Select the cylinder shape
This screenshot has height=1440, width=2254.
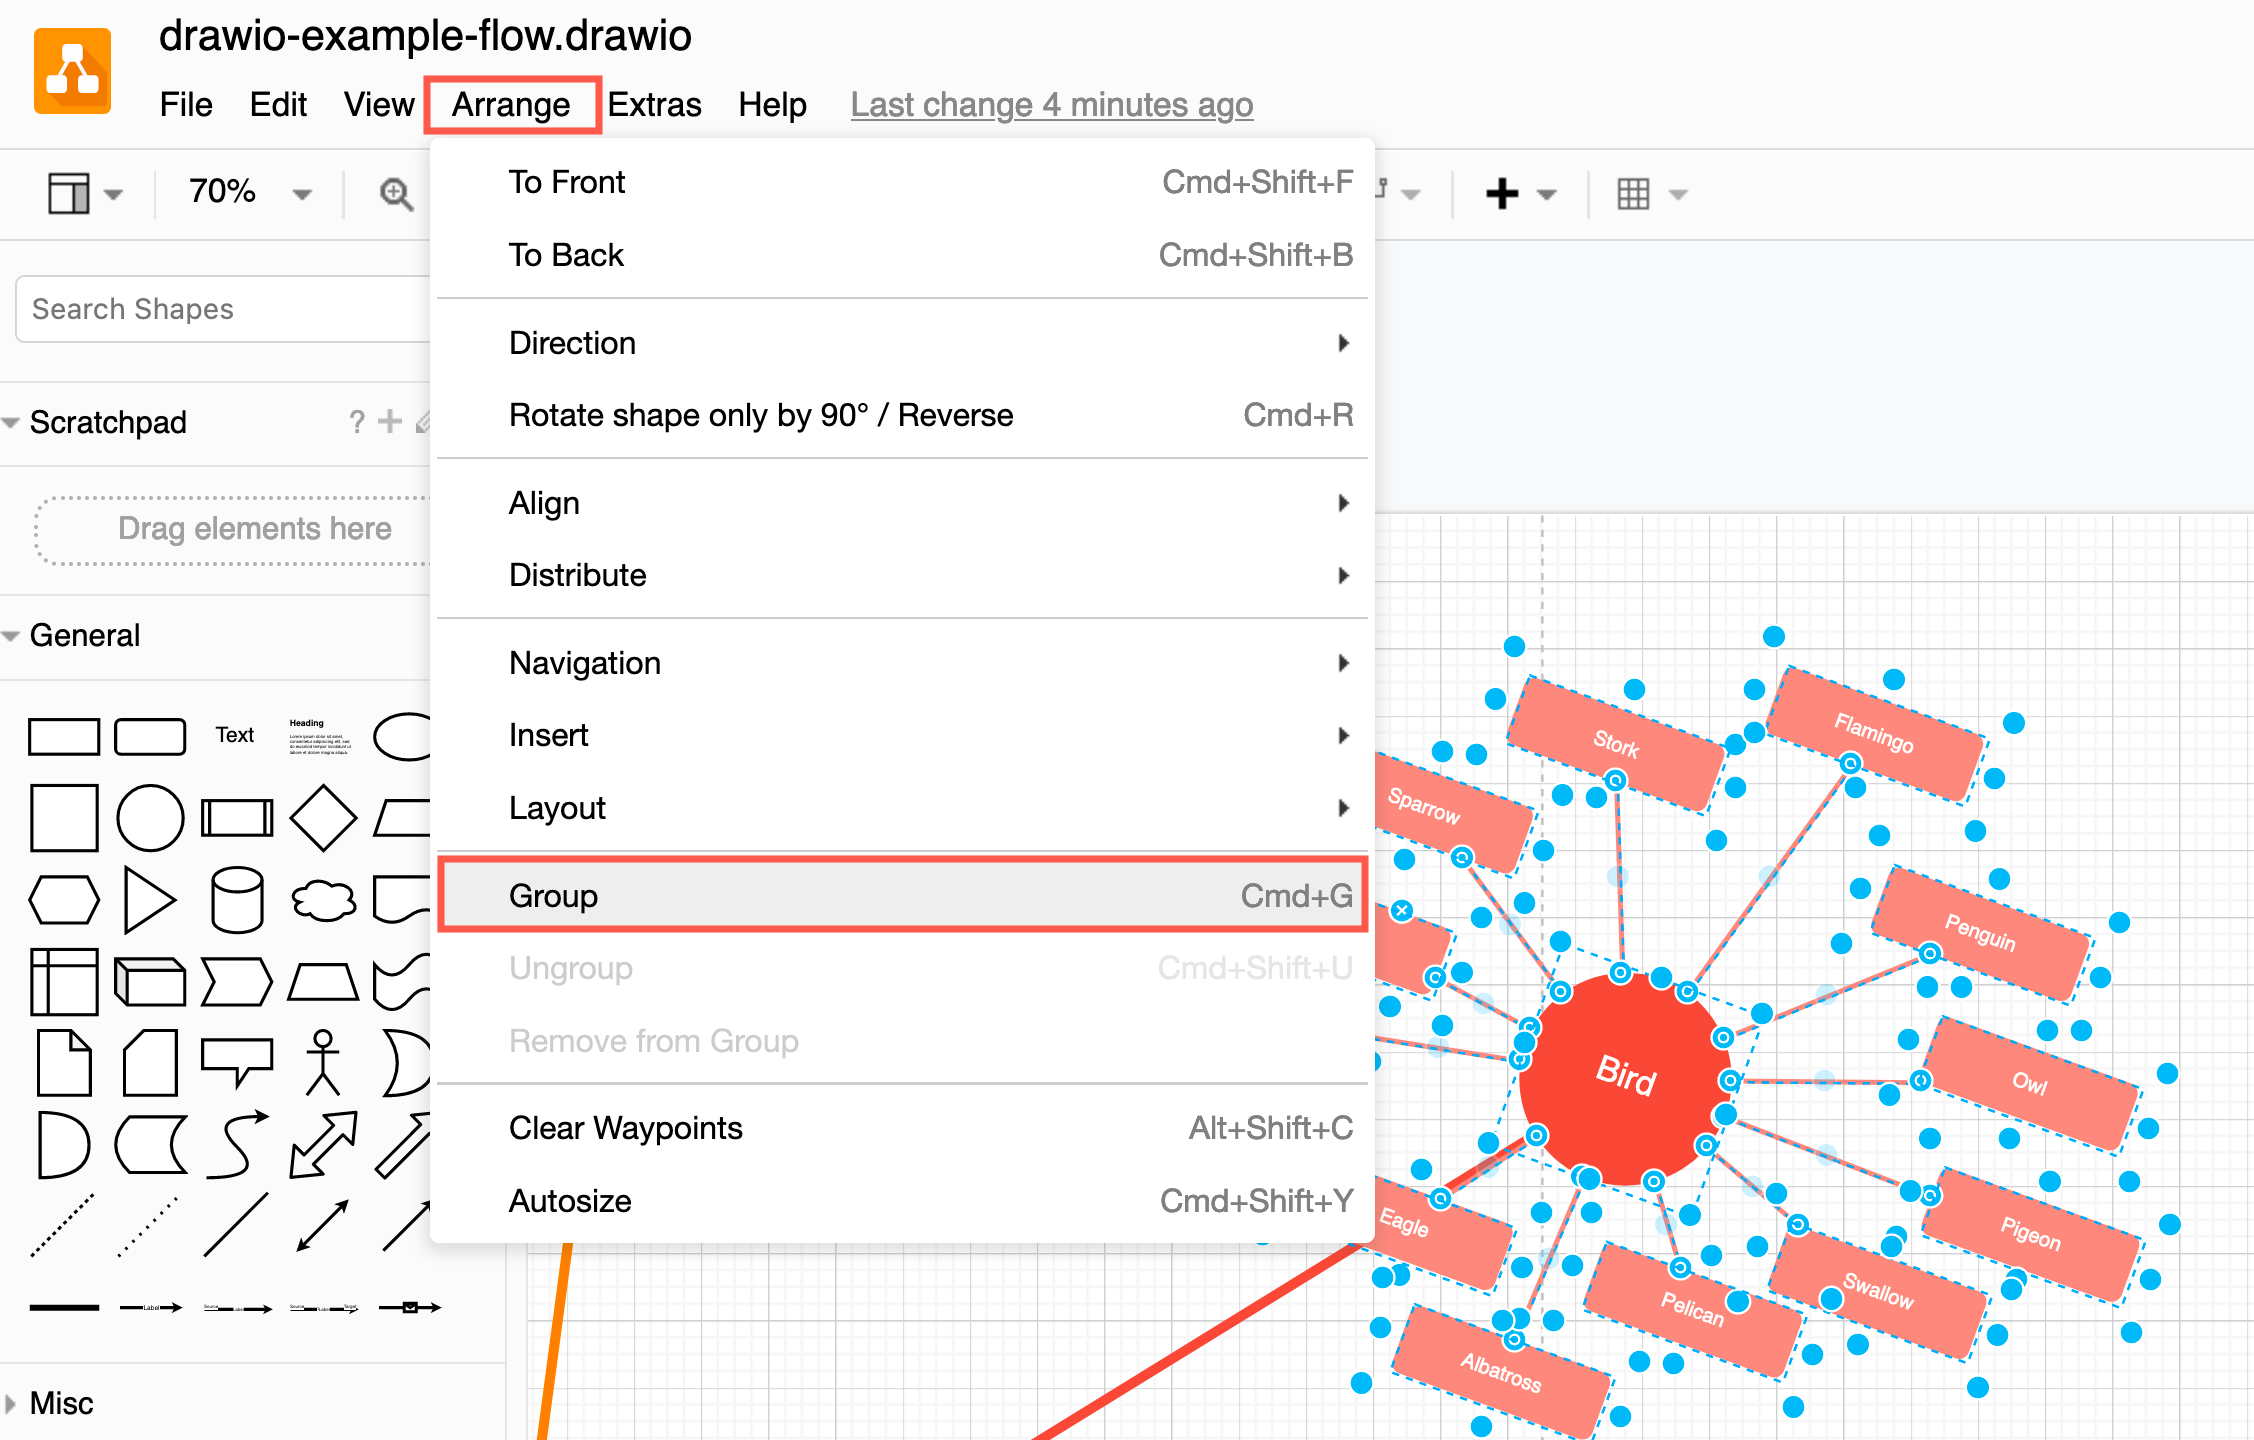point(237,899)
